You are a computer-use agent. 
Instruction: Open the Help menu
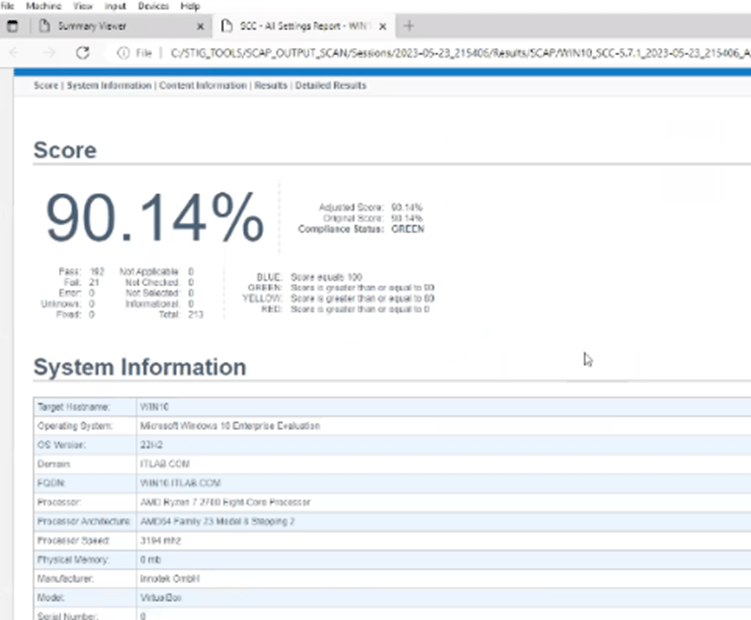(x=190, y=6)
